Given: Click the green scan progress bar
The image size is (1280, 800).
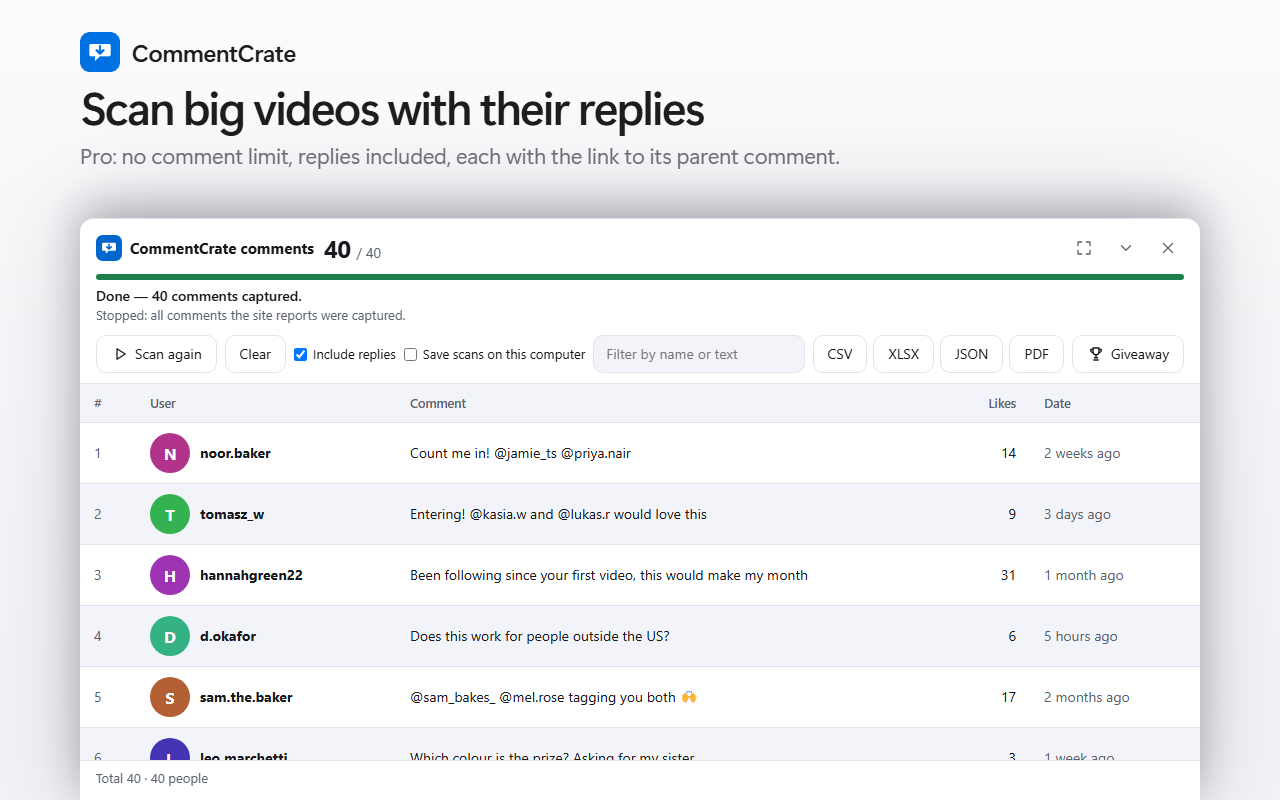Looking at the screenshot, I should point(640,277).
